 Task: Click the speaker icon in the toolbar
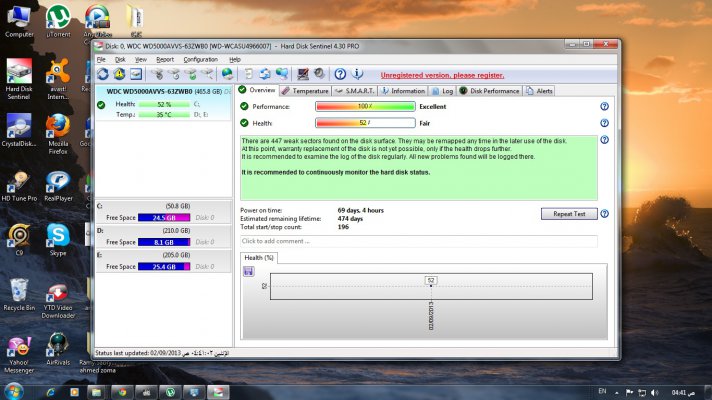tap(320, 74)
